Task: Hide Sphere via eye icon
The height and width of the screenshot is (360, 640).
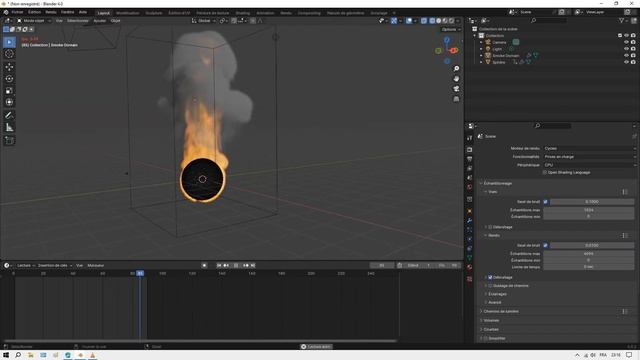Action: 626,62
